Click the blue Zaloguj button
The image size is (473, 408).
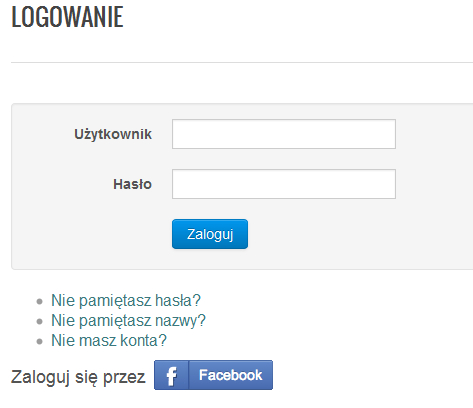[x=210, y=234]
